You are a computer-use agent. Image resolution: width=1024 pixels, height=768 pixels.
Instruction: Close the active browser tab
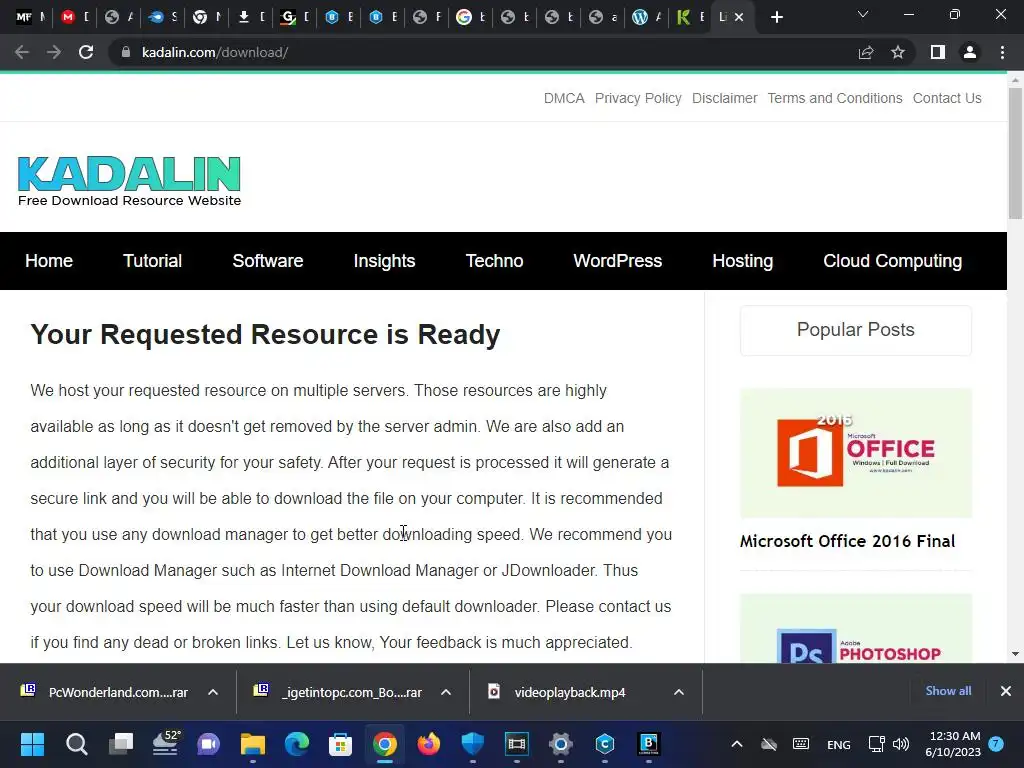pyautogui.click(x=739, y=18)
